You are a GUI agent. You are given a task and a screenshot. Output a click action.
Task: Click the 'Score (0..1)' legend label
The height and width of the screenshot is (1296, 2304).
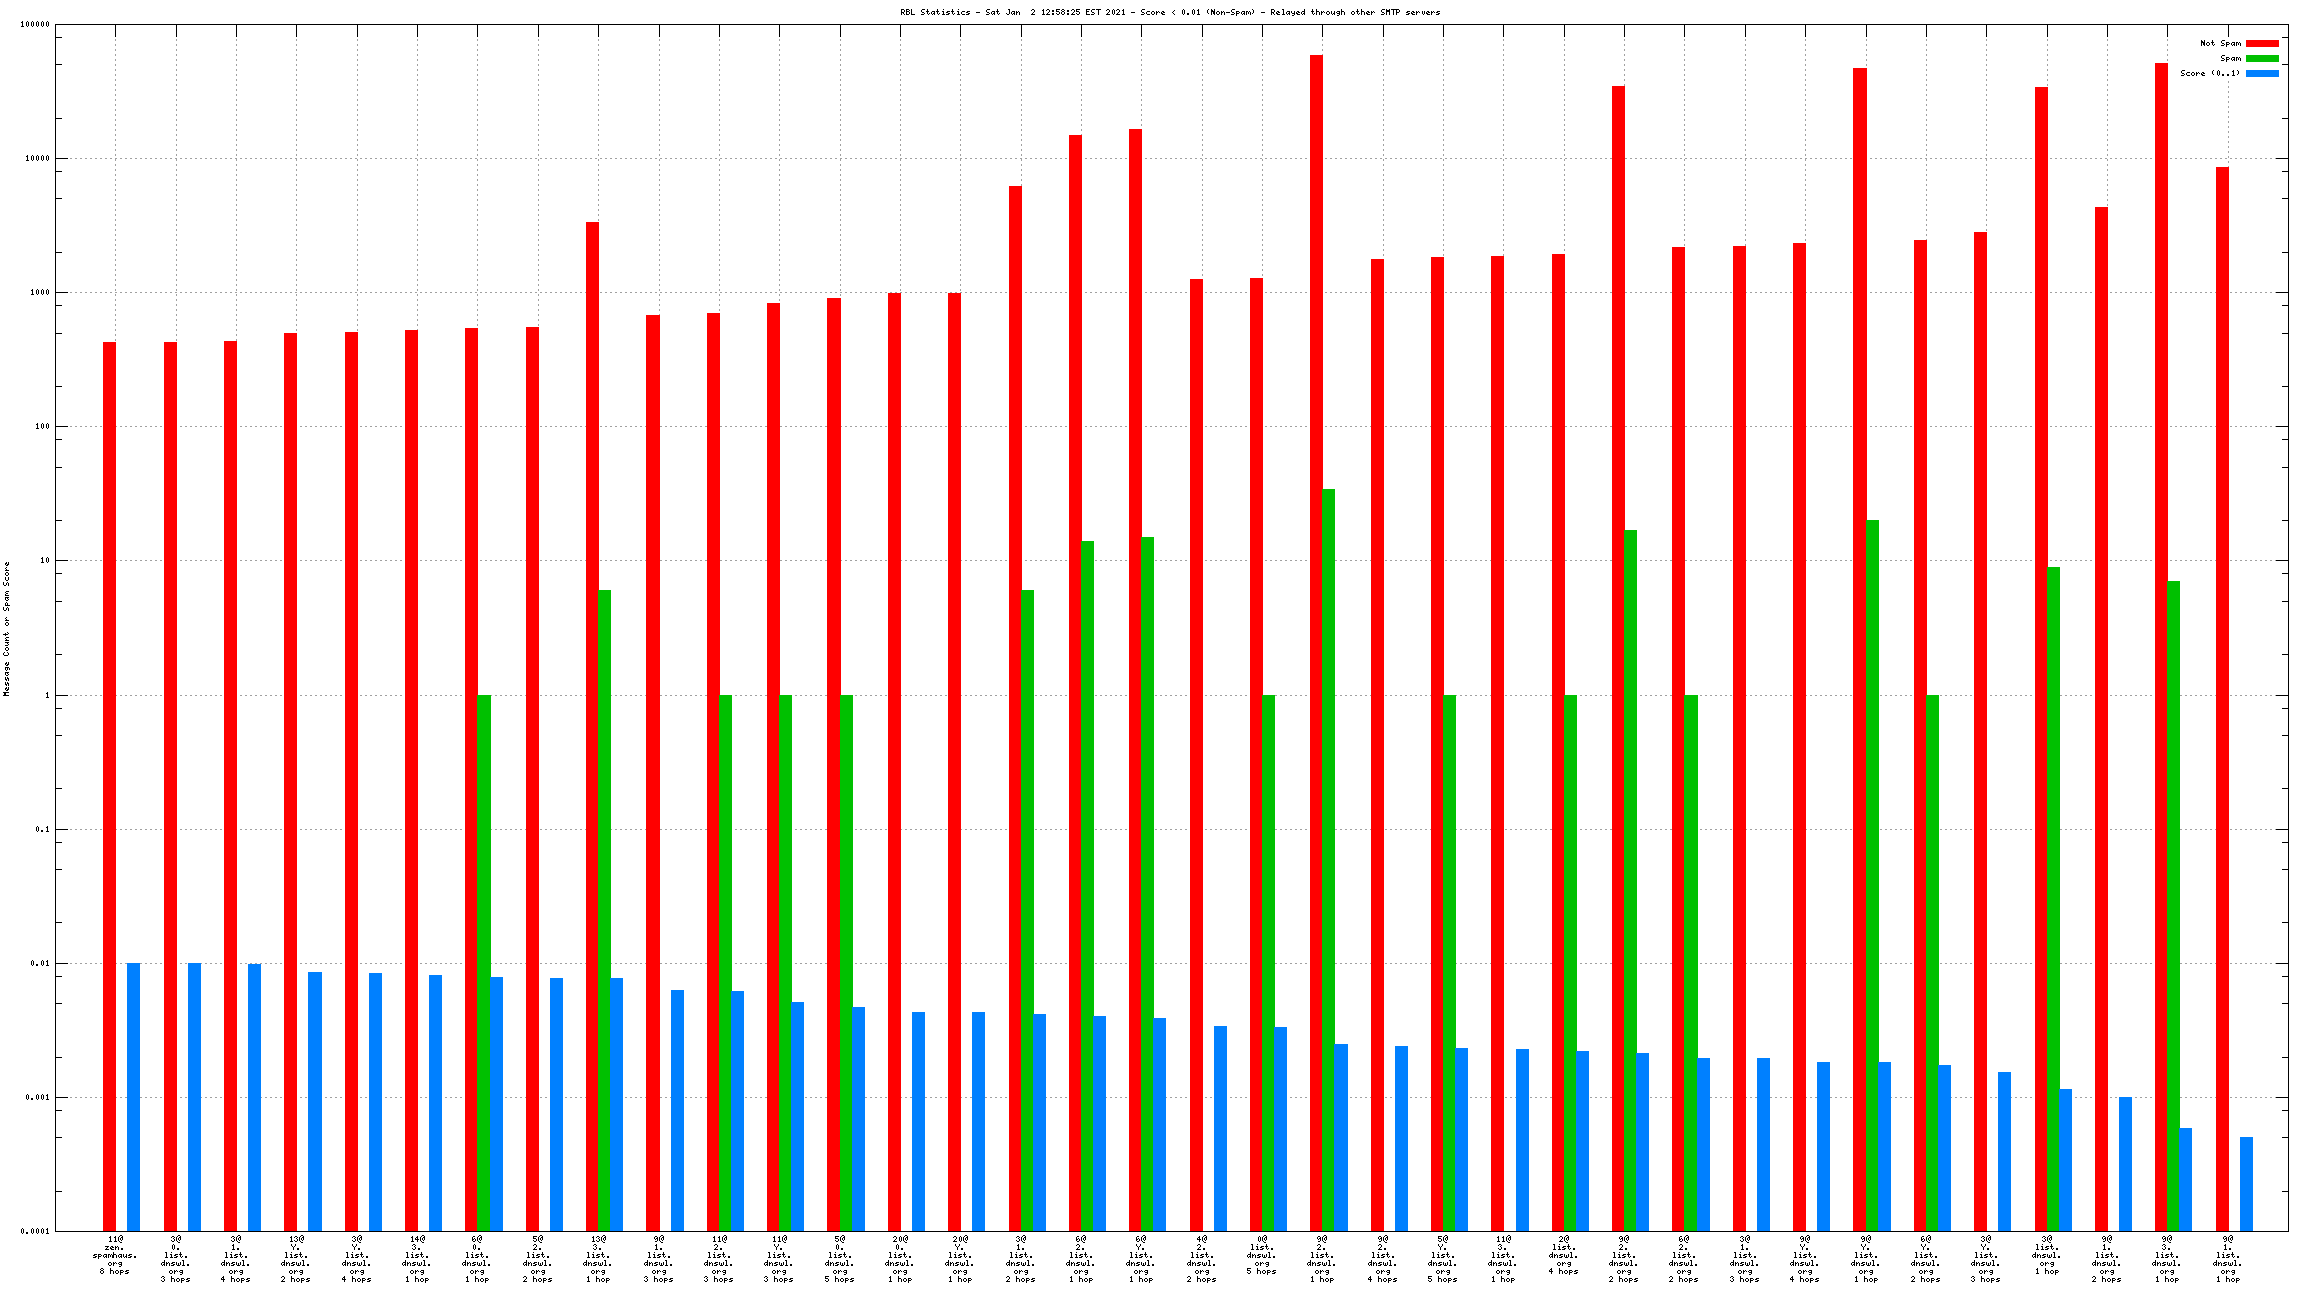coord(2210,73)
